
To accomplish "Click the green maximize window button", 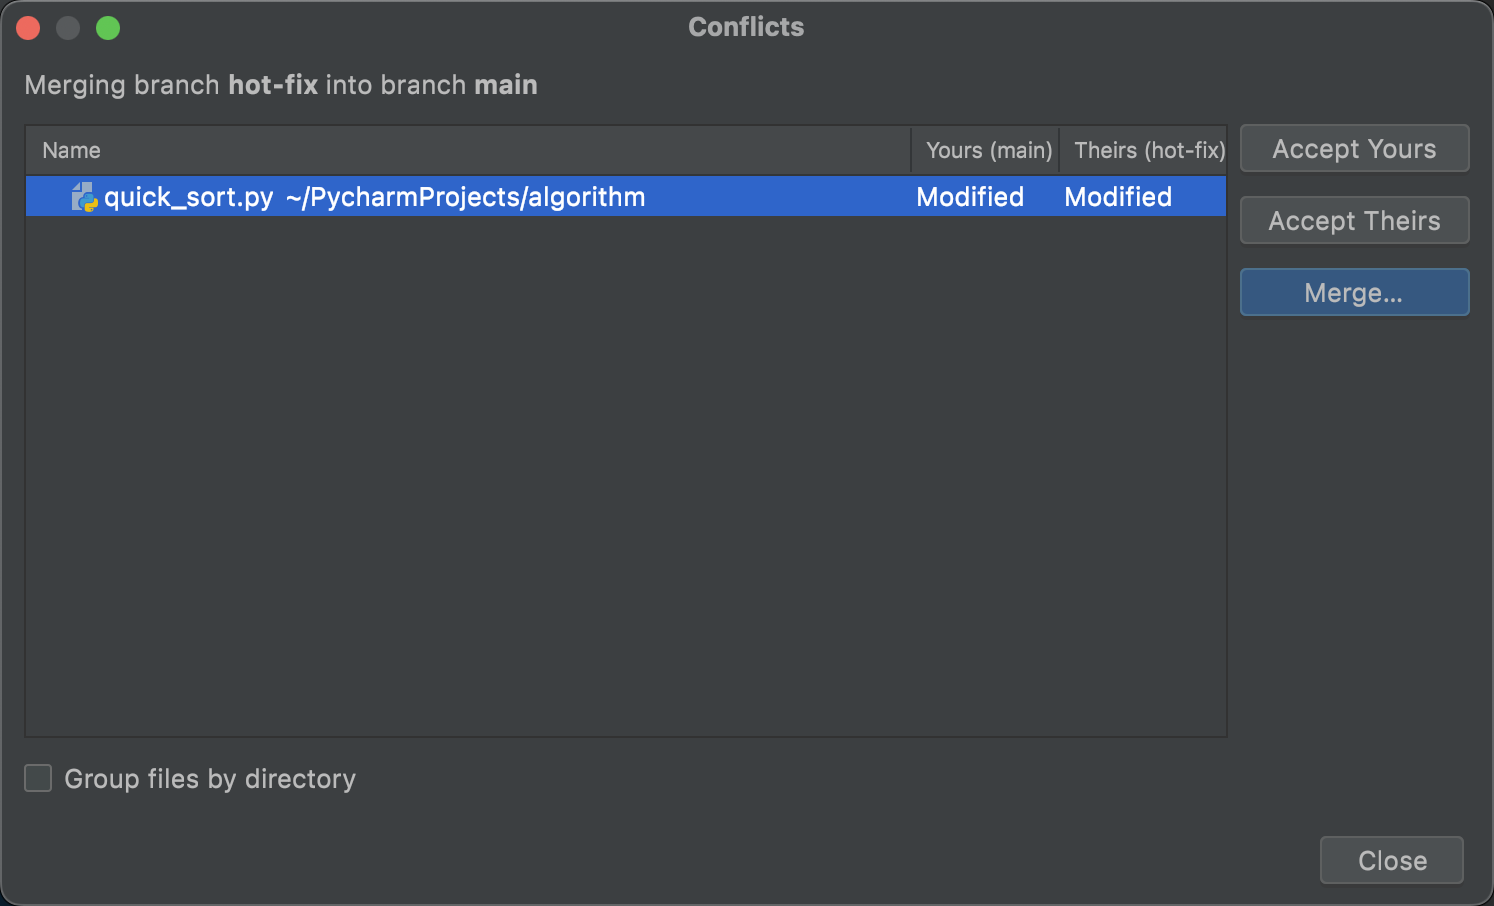I will 108,28.
